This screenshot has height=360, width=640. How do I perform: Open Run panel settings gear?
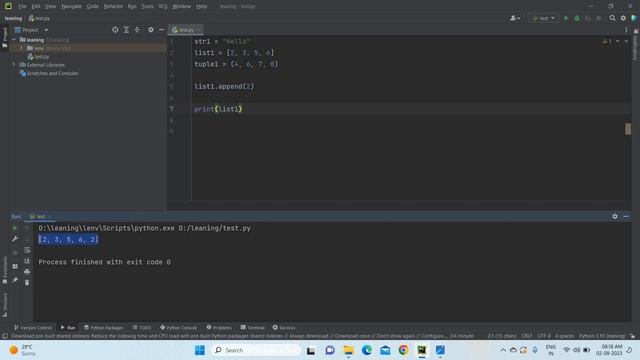(615, 217)
